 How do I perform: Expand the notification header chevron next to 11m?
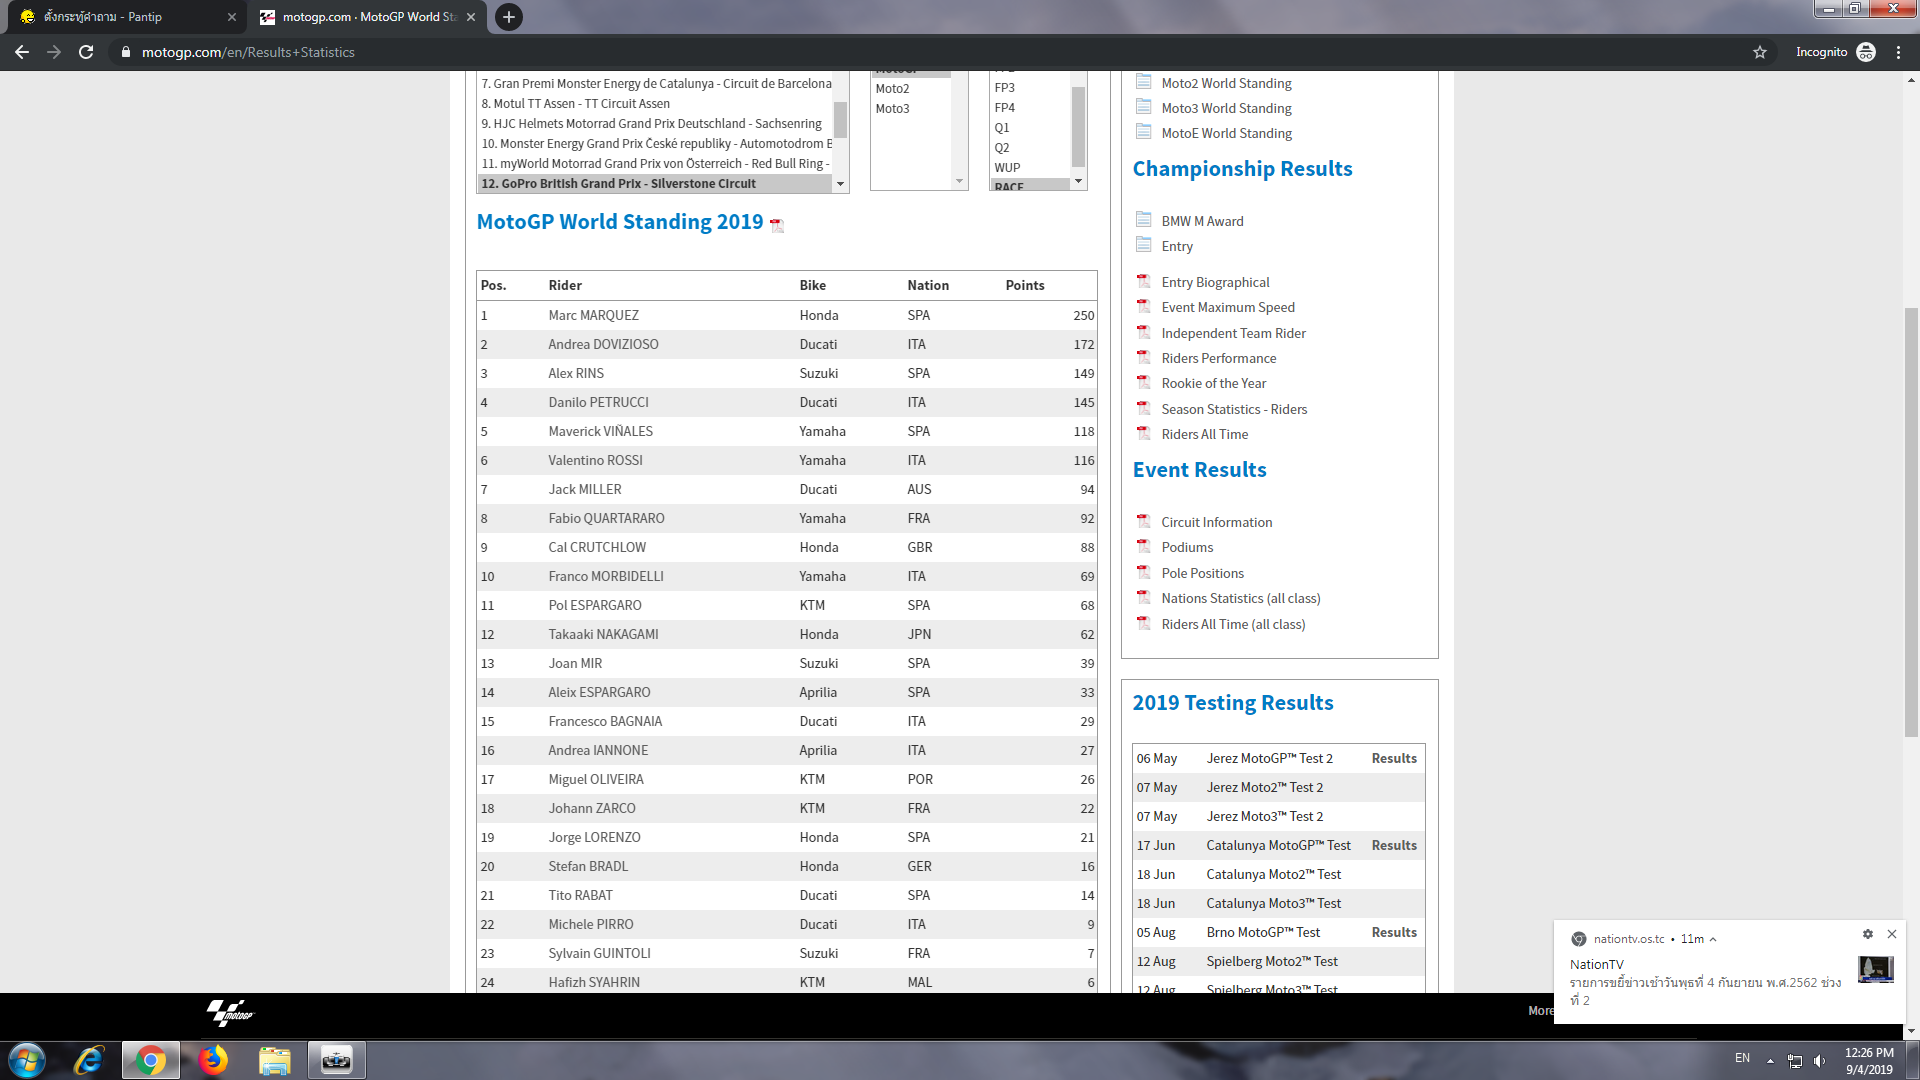tap(1713, 939)
